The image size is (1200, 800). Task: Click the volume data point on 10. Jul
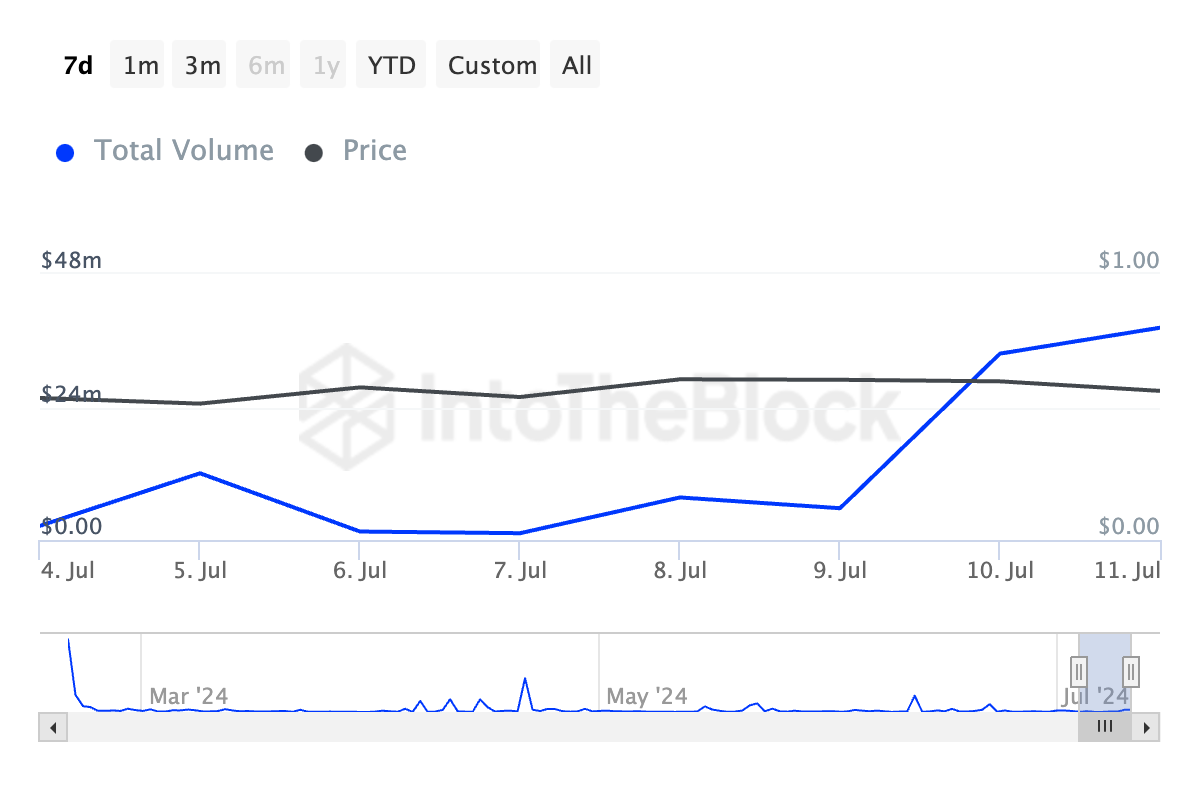[1000, 353]
